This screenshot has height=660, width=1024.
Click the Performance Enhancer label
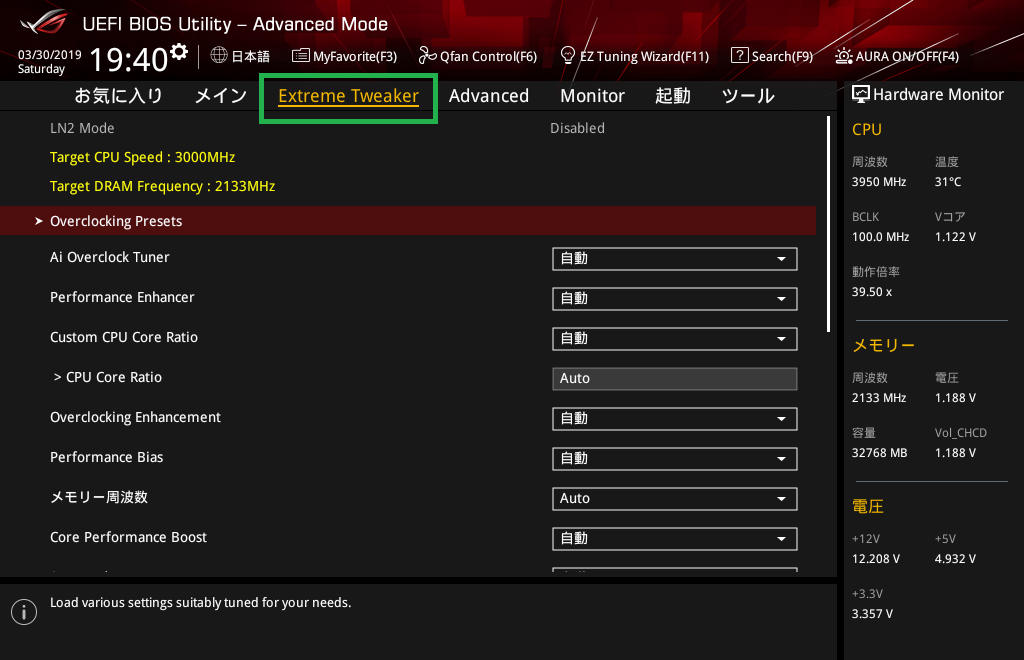pos(122,297)
